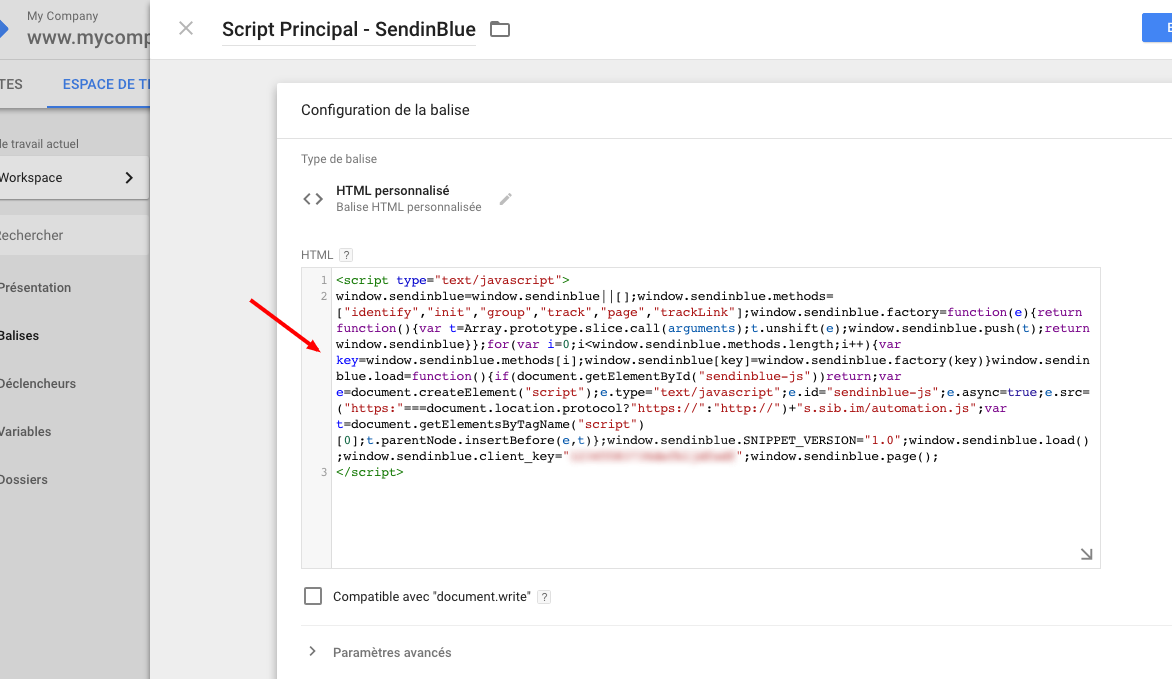Click the HTML personnalisé code brackets icon
The height and width of the screenshot is (679, 1172).
click(x=313, y=199)
